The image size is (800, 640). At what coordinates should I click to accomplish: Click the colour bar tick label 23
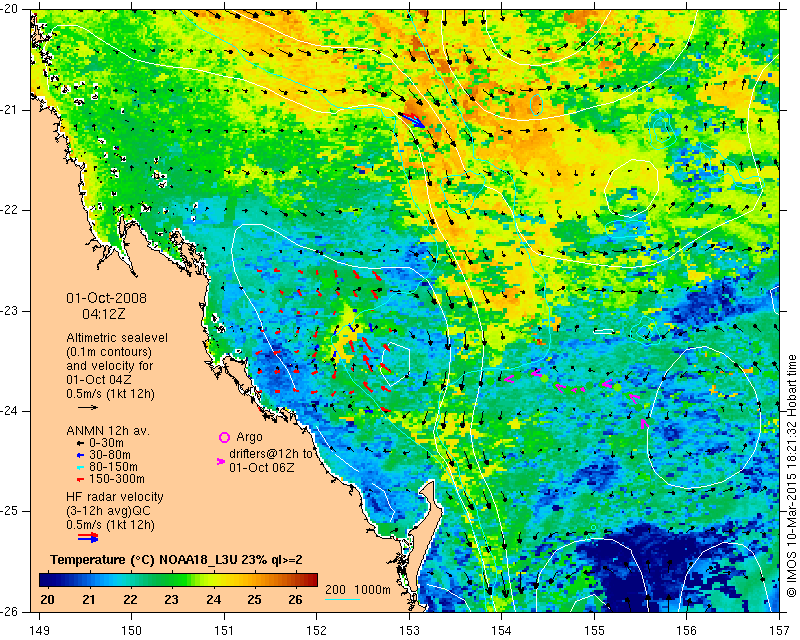171,600
